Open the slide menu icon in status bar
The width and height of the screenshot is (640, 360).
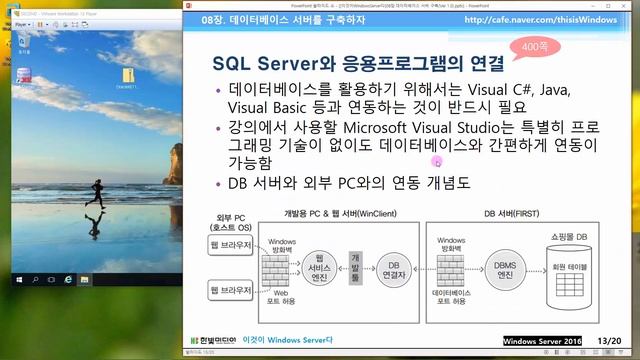click(x=557, y=352)
